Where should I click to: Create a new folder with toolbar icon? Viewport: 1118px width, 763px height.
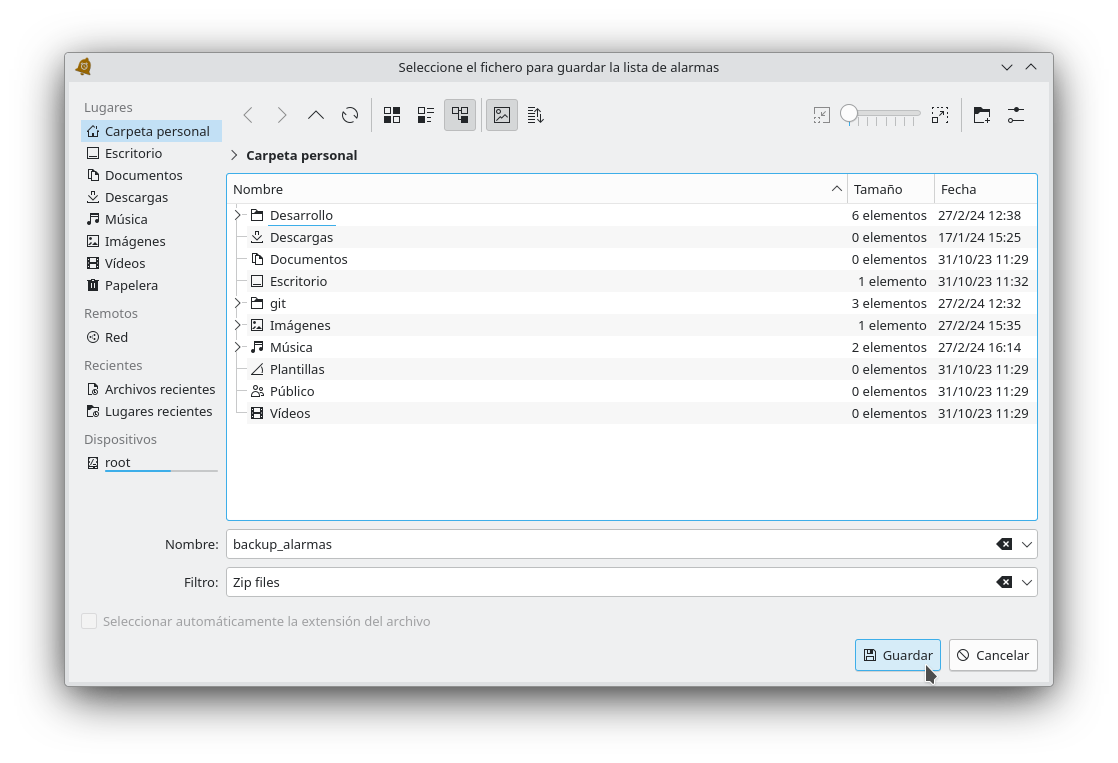click(981, 115)
